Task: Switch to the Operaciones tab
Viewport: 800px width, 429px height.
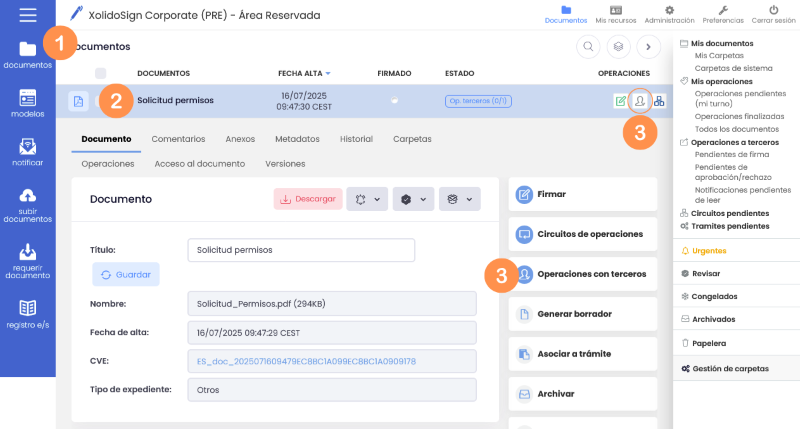Action: click(x=108, y=164)
